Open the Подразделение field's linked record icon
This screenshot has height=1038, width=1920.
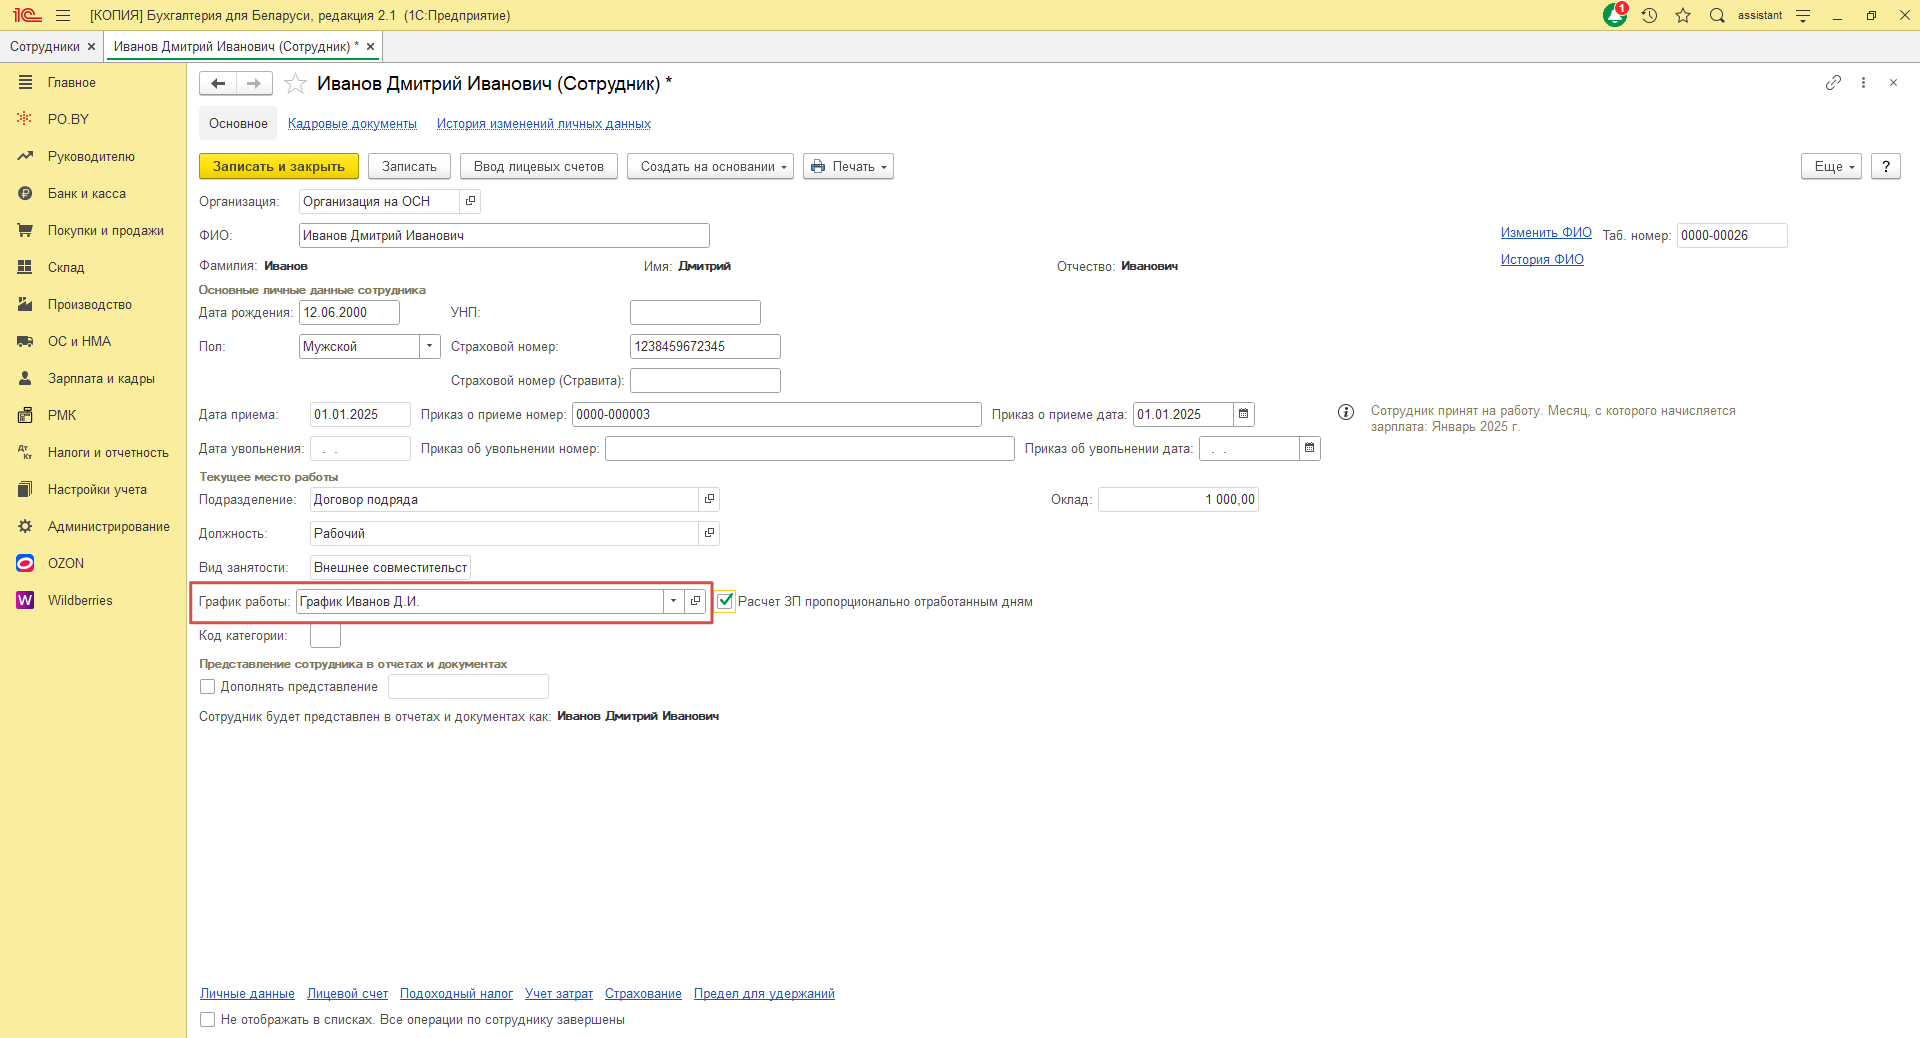[709, 499]
